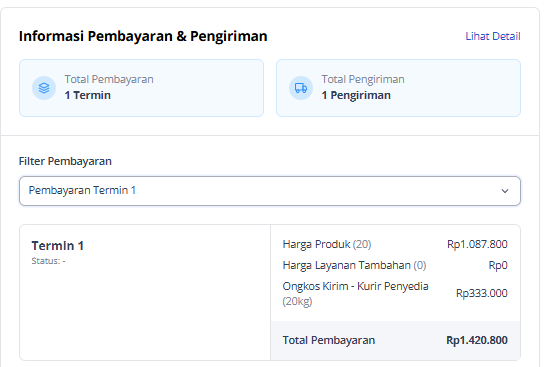Click the Termin 1 heading
Image resolution: width=544 pixels, height=367 pixels.
pos(58,246)
